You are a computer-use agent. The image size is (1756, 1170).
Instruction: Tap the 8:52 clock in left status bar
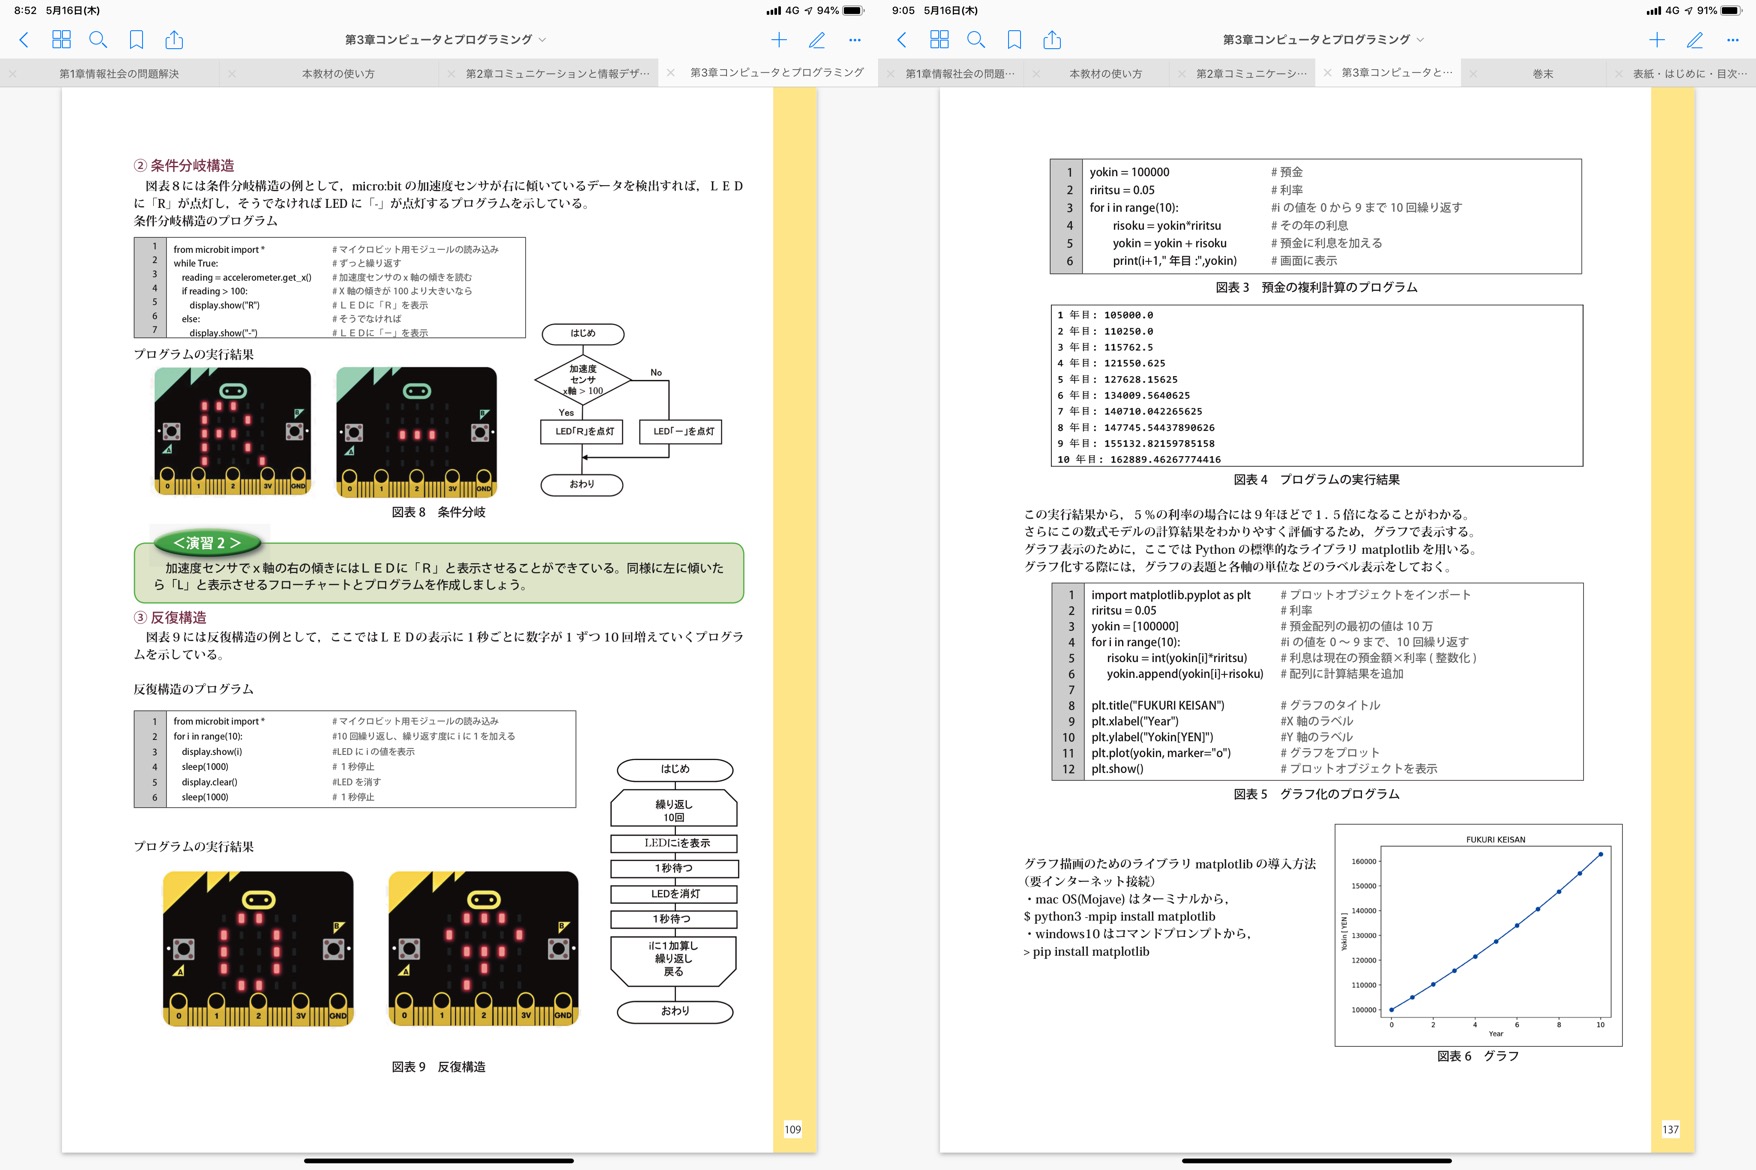coord(25,11)
